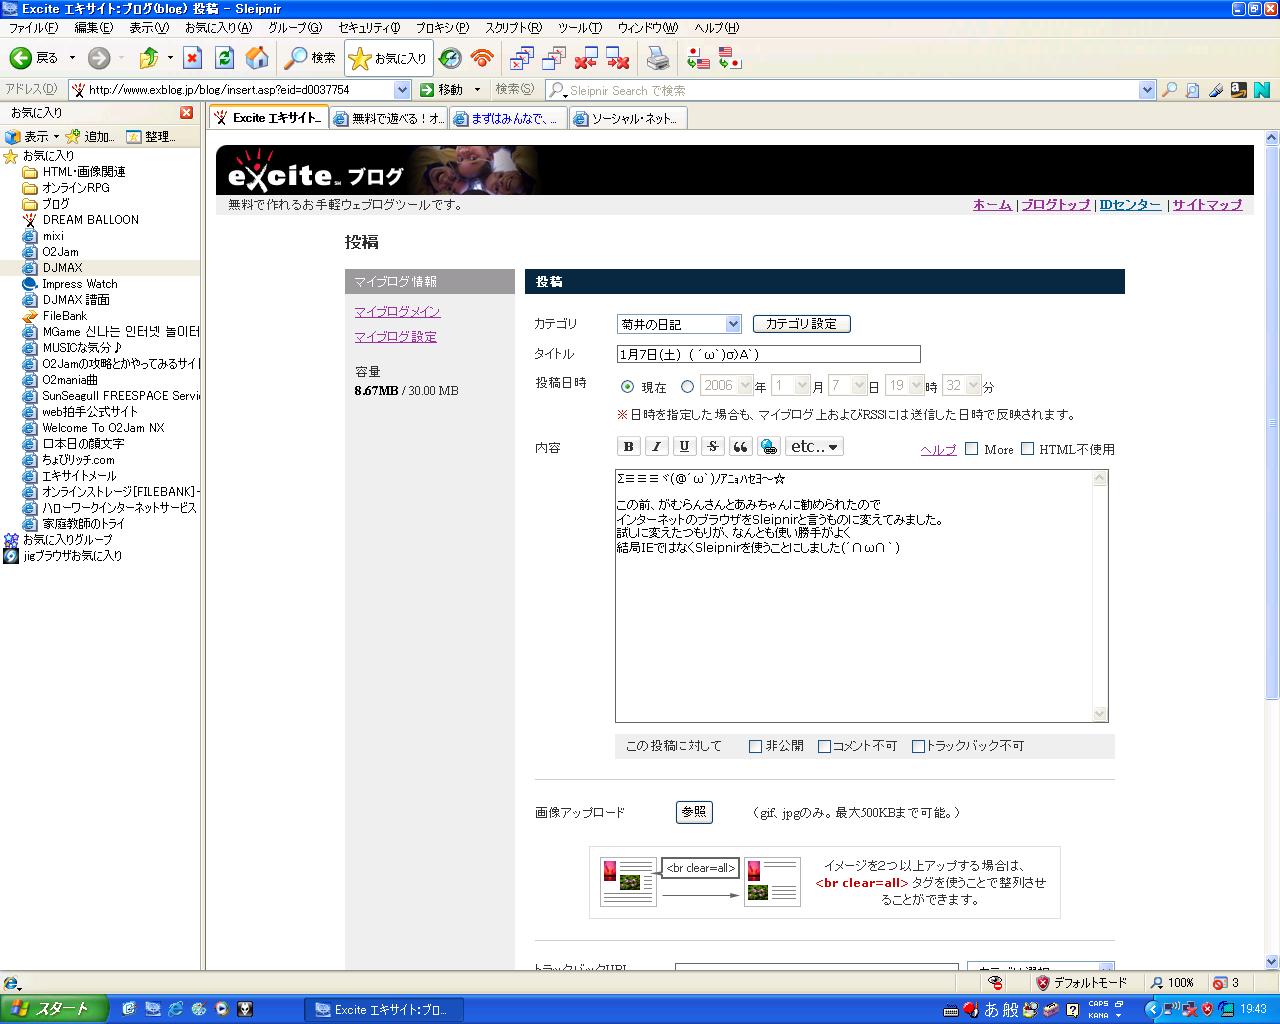Open the セキュリティ(I) menu

pyautogui.click(x=369, y=28)
